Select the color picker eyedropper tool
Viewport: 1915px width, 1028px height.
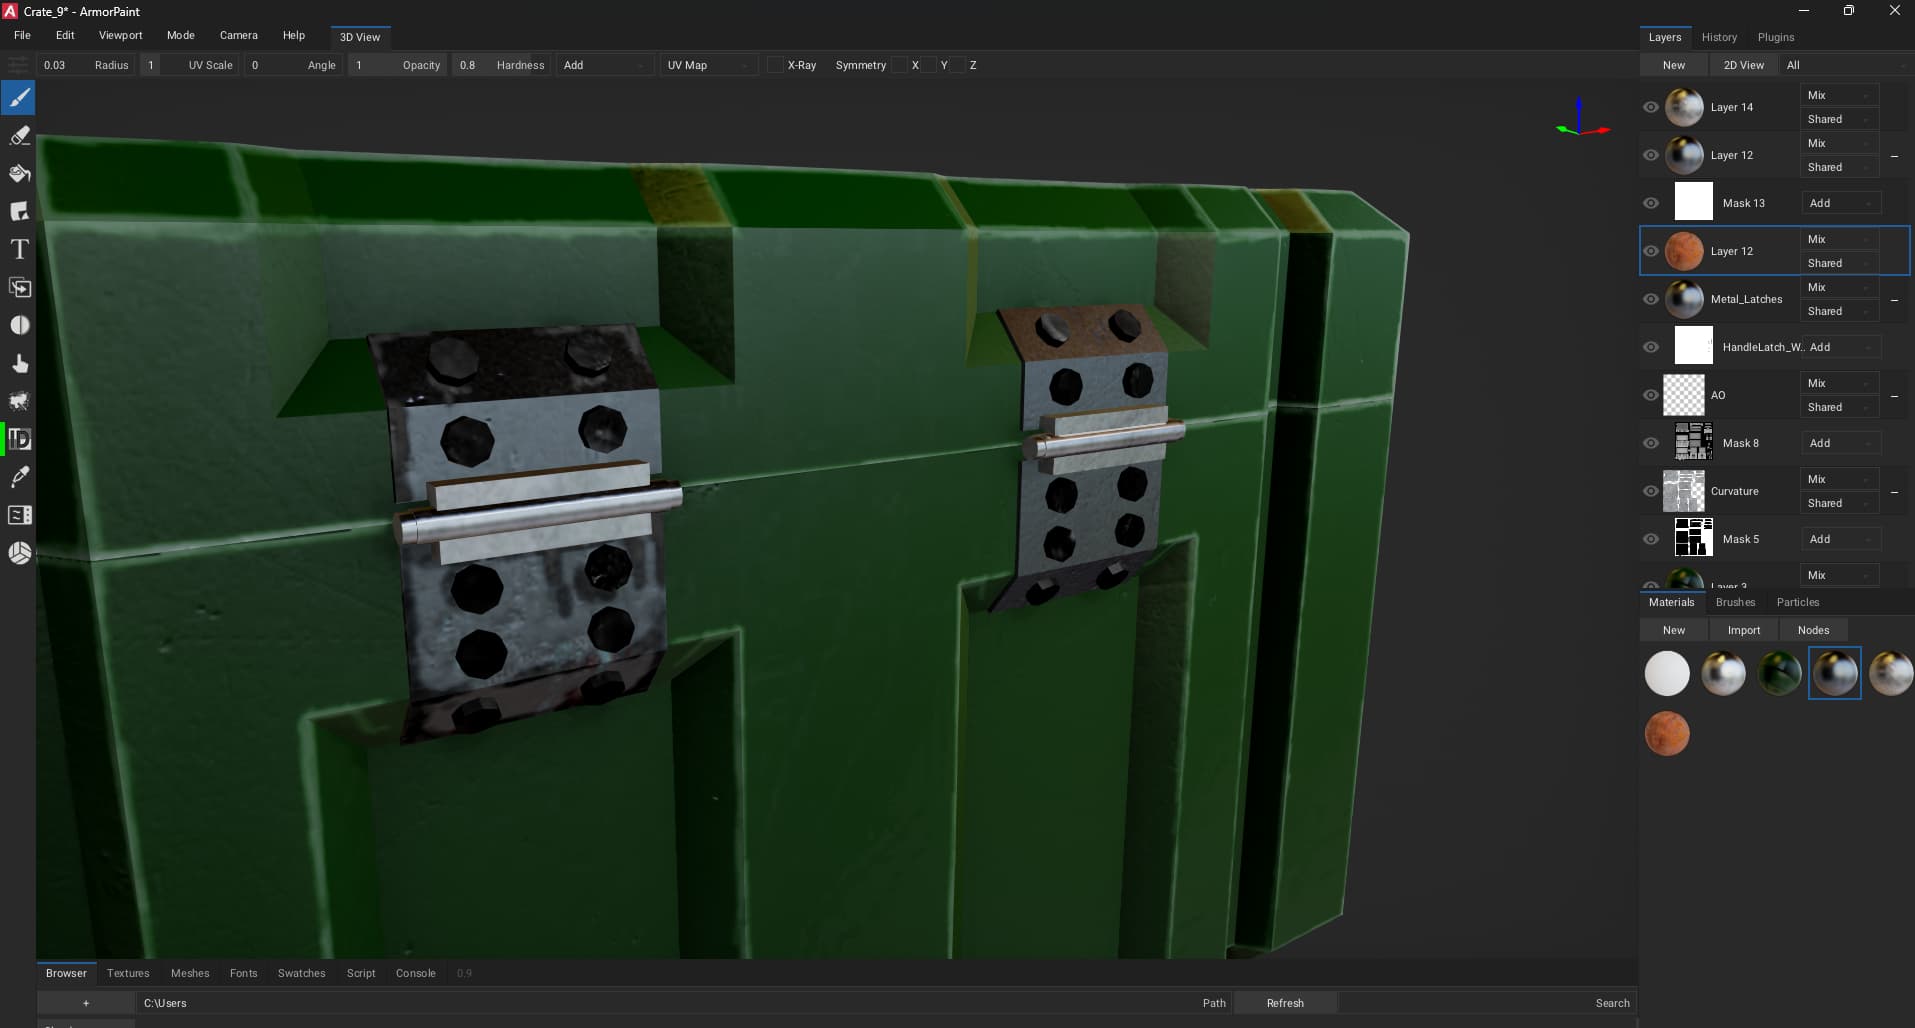pyautogui.click(x=19, y=477)
